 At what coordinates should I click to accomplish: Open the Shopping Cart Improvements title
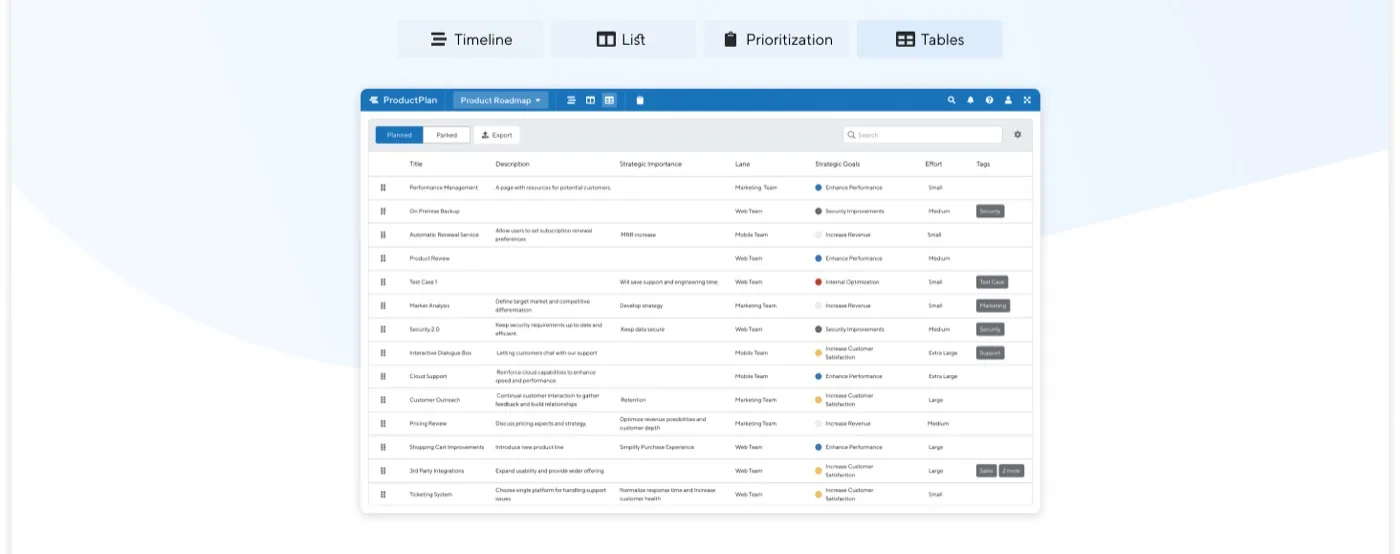(x=447, y=447)
